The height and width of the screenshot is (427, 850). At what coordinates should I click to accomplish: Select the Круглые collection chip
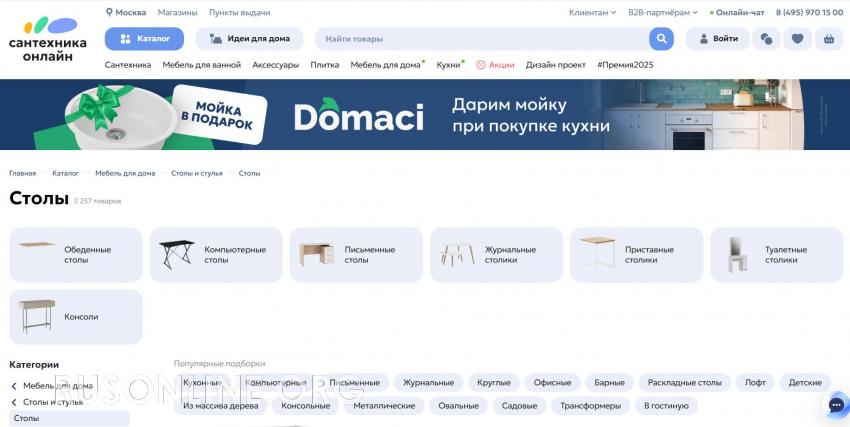point(494,383)
